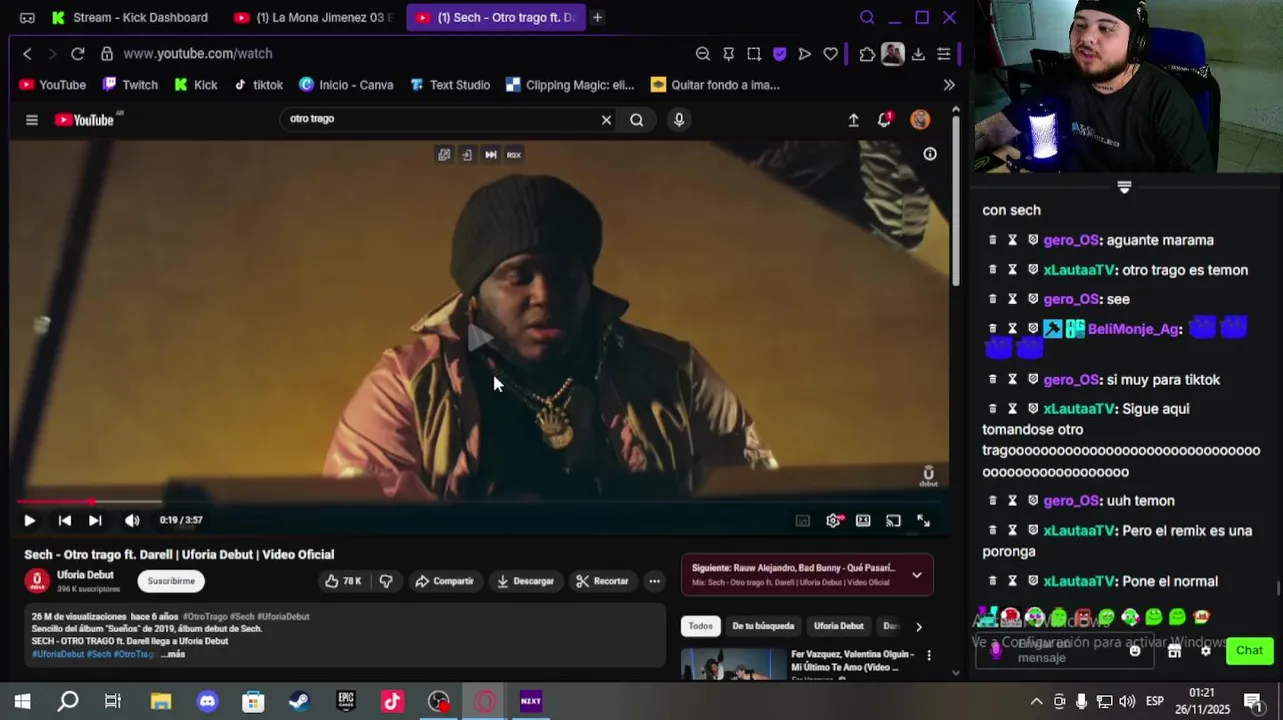Expand the 'Siguiente' mix playlist panel
This screenshot has height=720, width=1283.
click(x=916, y=575)
